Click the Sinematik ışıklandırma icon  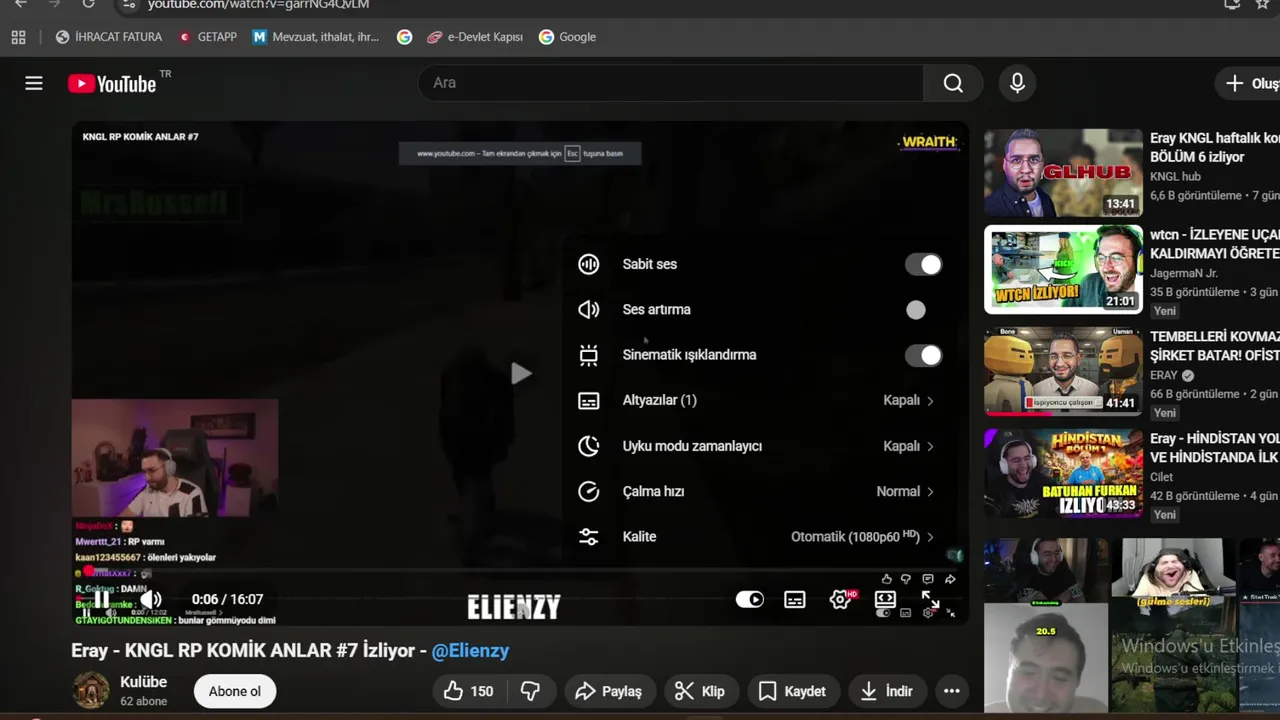pyautogui.click(x=589, y=355)
